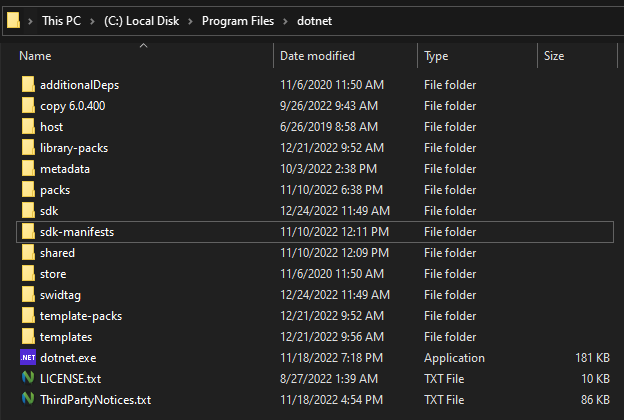Image resolution: width=624 pixels, height=420 pixels.
Task: Click the date 10/3/2022 2:38 PM
Action: point(328,169)
